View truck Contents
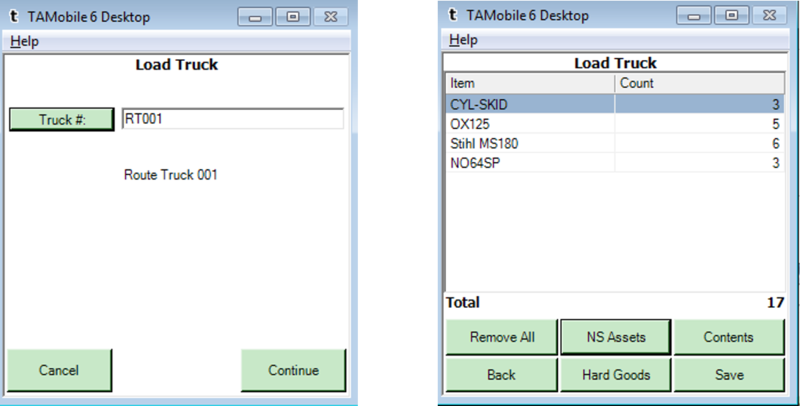 729,337
